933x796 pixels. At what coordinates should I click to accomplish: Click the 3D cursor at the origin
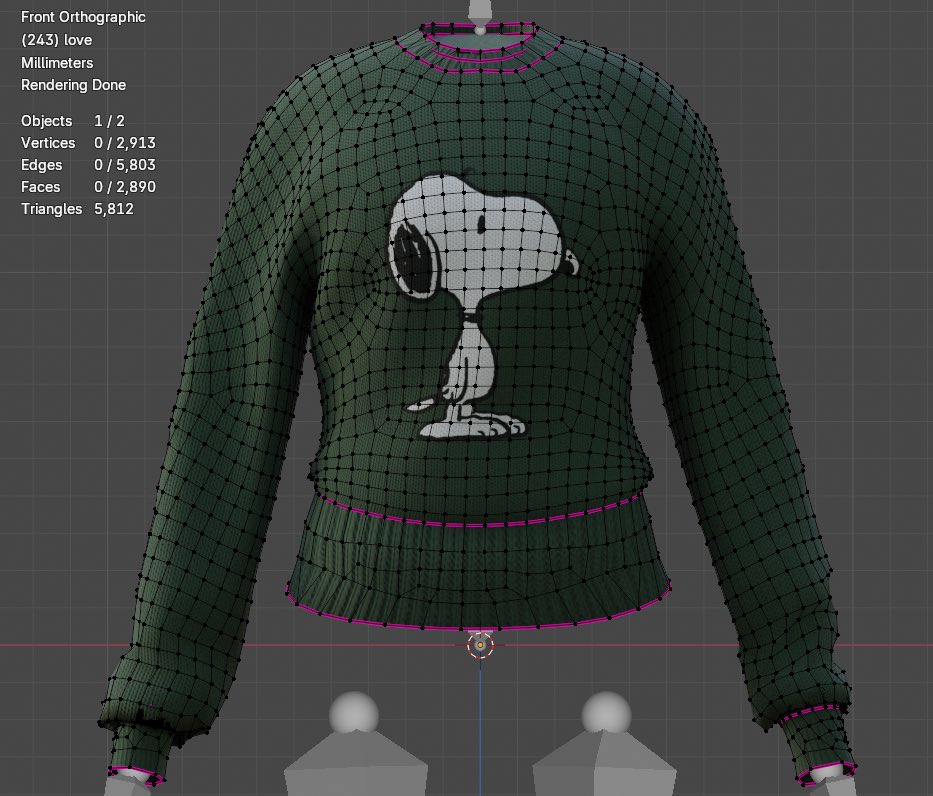480,645
